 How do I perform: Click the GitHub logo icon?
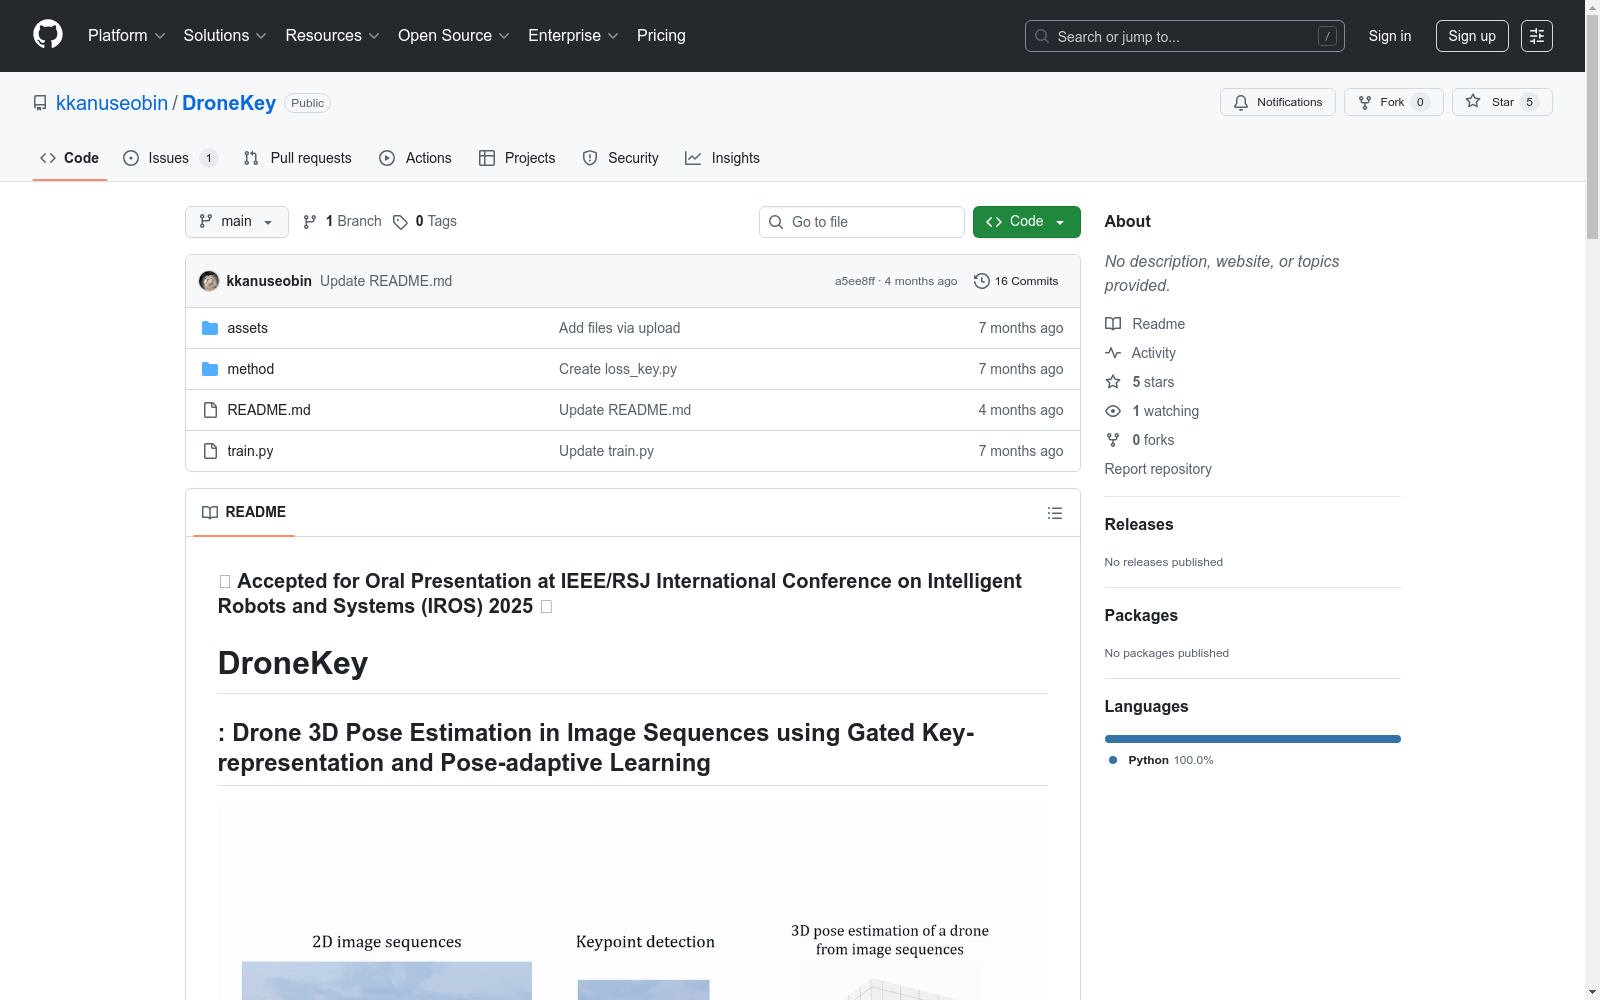point(48,35)
